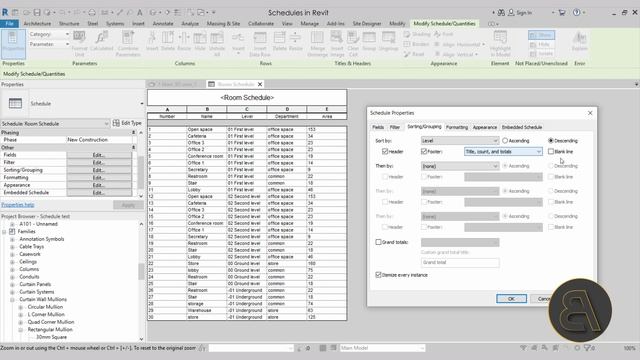Toggle Footer checkbox under Sort by
The width and height of the screenshot is (640, 360).
click(x=424, y=151)
